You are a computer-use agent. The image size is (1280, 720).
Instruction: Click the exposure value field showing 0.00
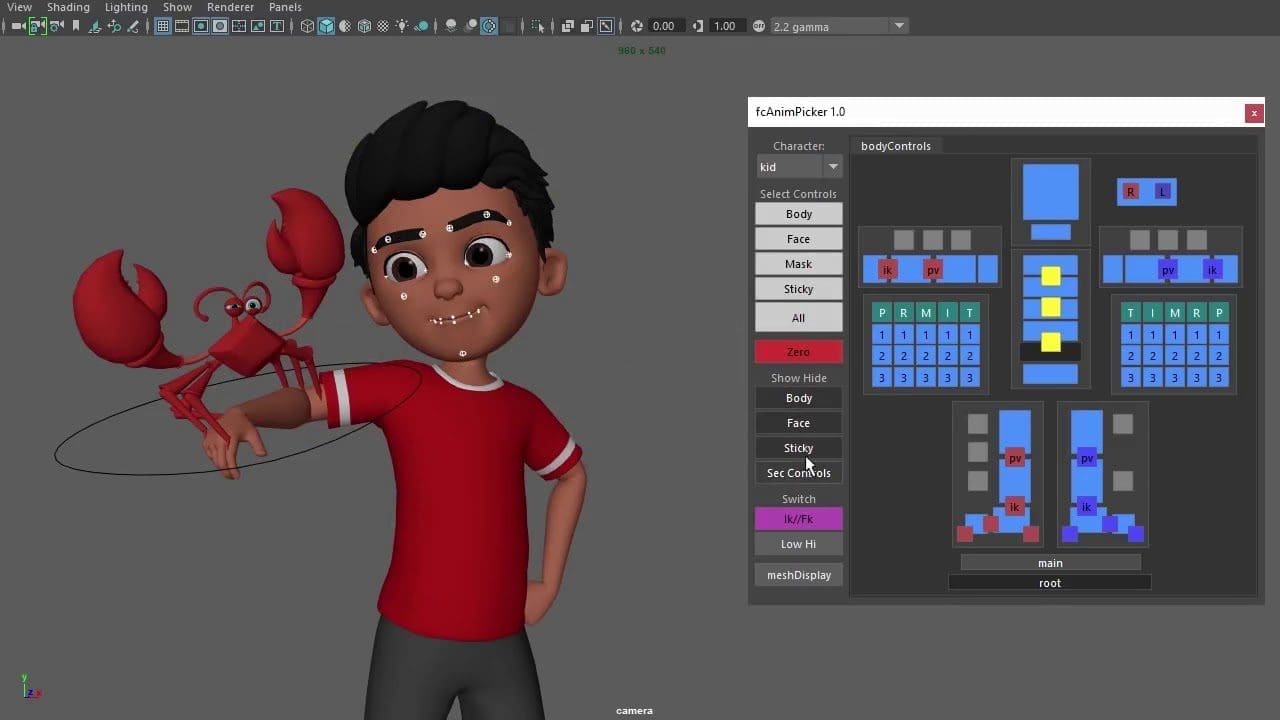pyautogui.click(x=663, y=26)
